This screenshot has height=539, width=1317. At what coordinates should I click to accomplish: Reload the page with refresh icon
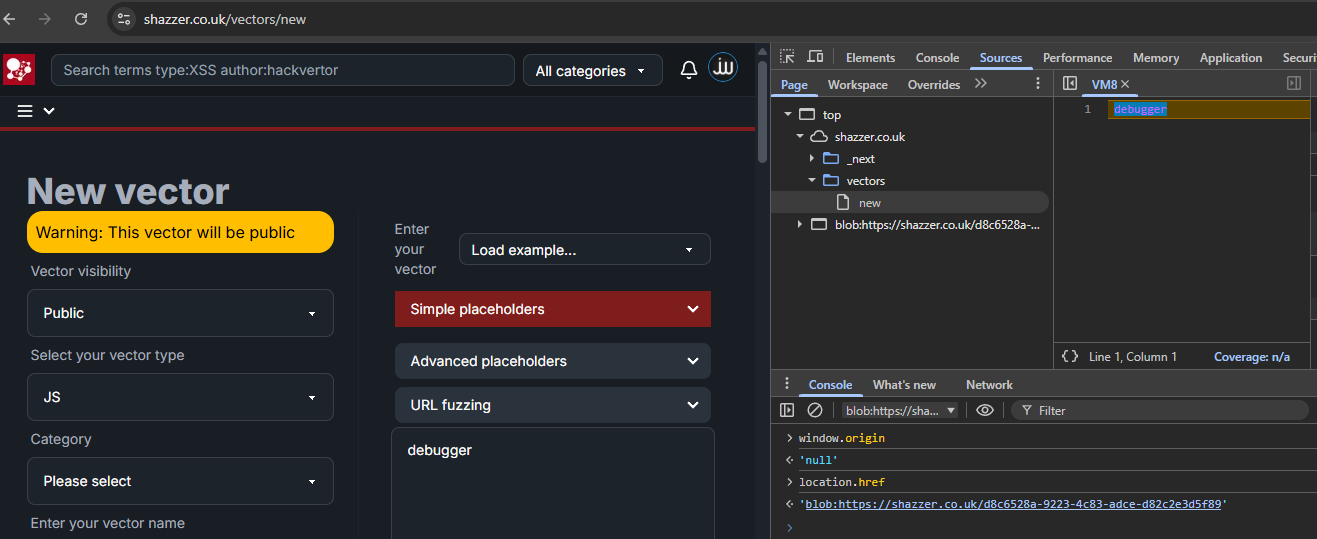click(81, 18)
